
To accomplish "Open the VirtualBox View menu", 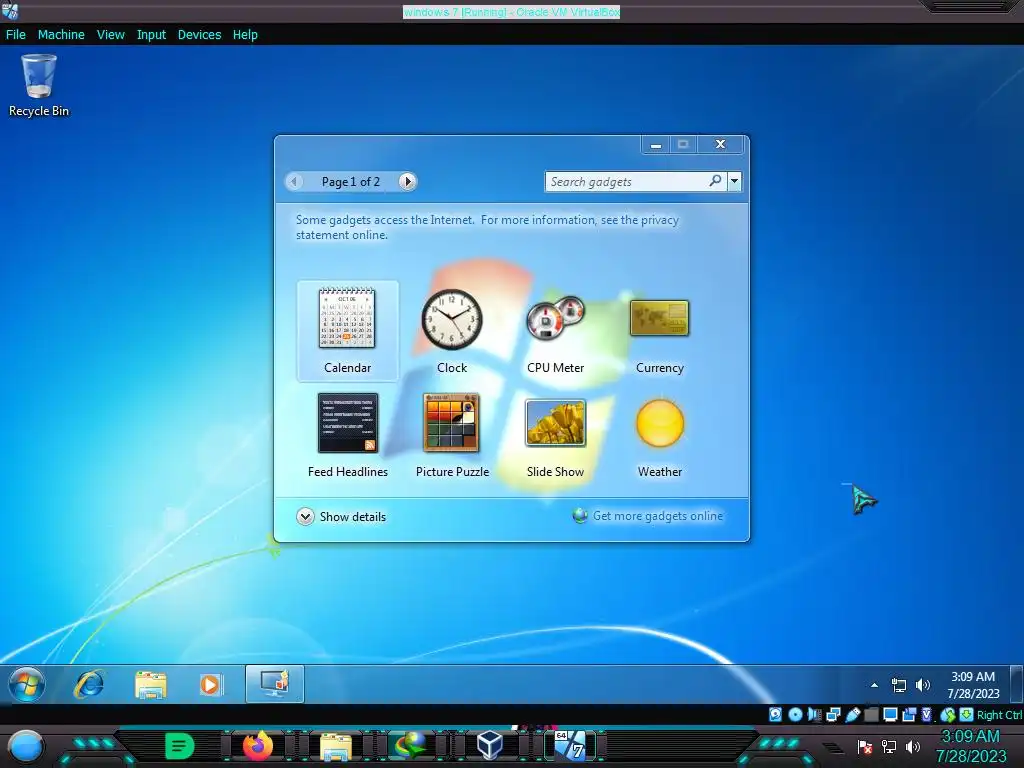I will click(110, 35).
